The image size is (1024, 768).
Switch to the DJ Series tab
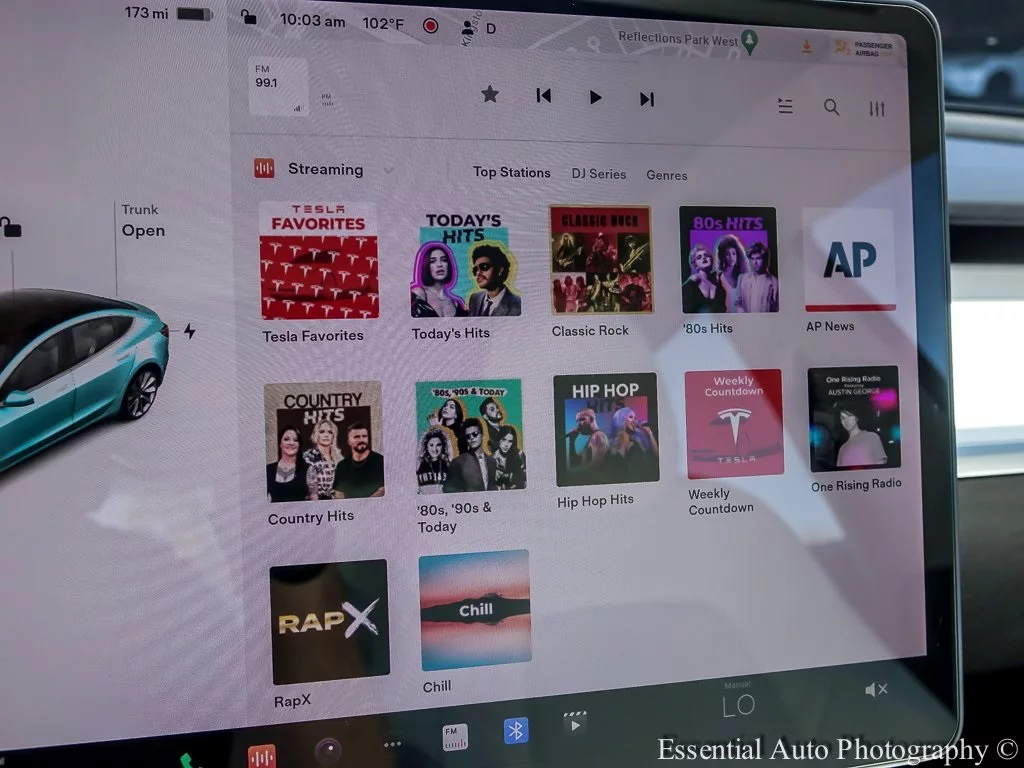(x=598, y=174)
